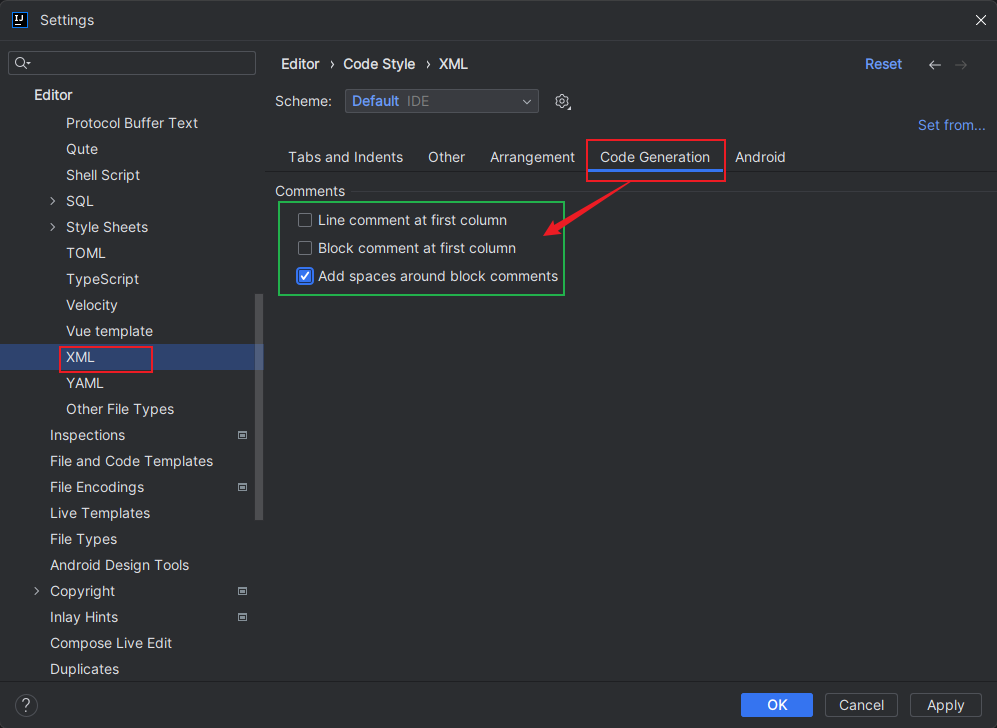The height and width of the screenshot is (728, 997).
Task: Uncheck Add spaces around block comments
Action: point(305,277)
